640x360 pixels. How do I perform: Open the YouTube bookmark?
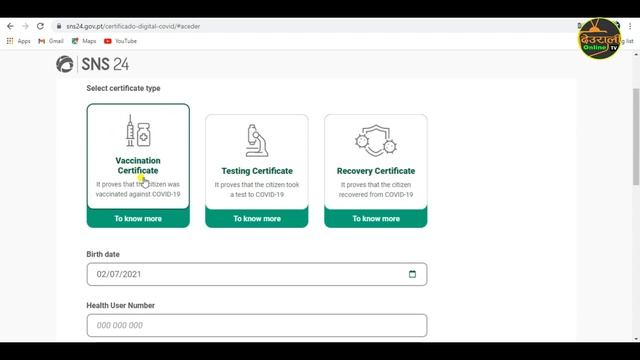pyautogui.click(x=120, y=41)
